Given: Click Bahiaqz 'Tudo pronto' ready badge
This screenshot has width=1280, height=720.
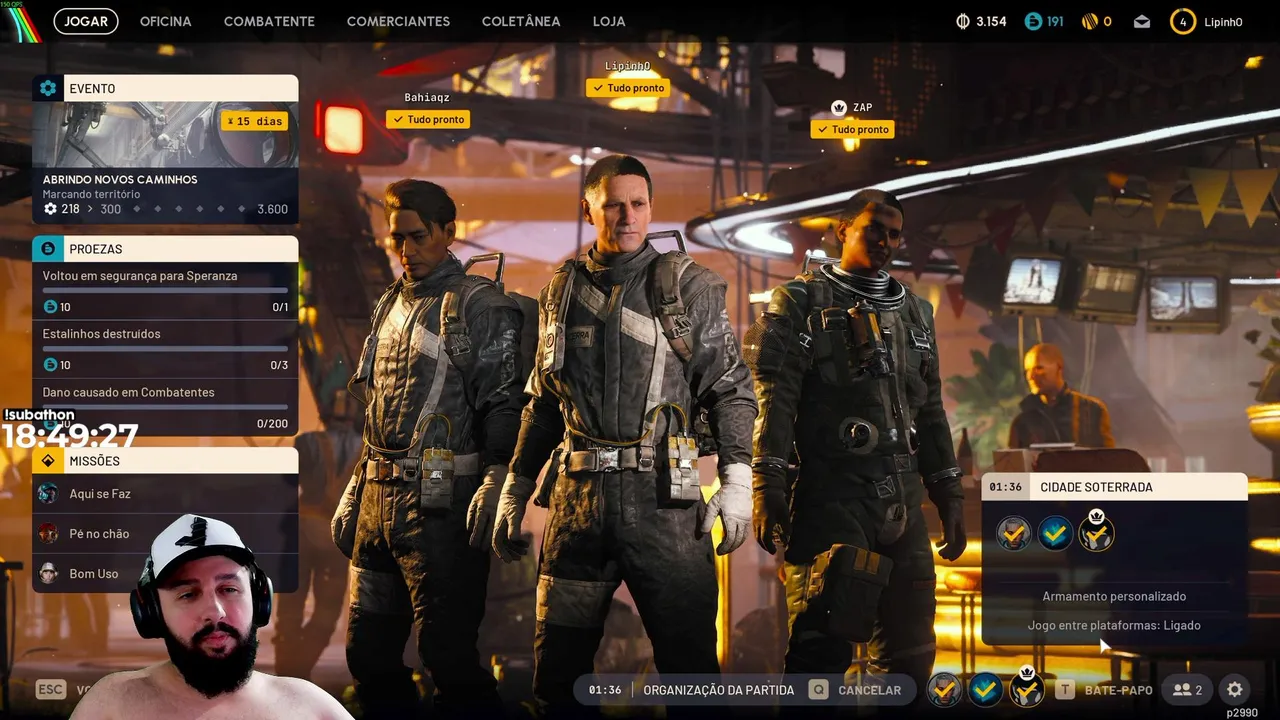Looking at the screenshot, I should (x=428, y=119).
